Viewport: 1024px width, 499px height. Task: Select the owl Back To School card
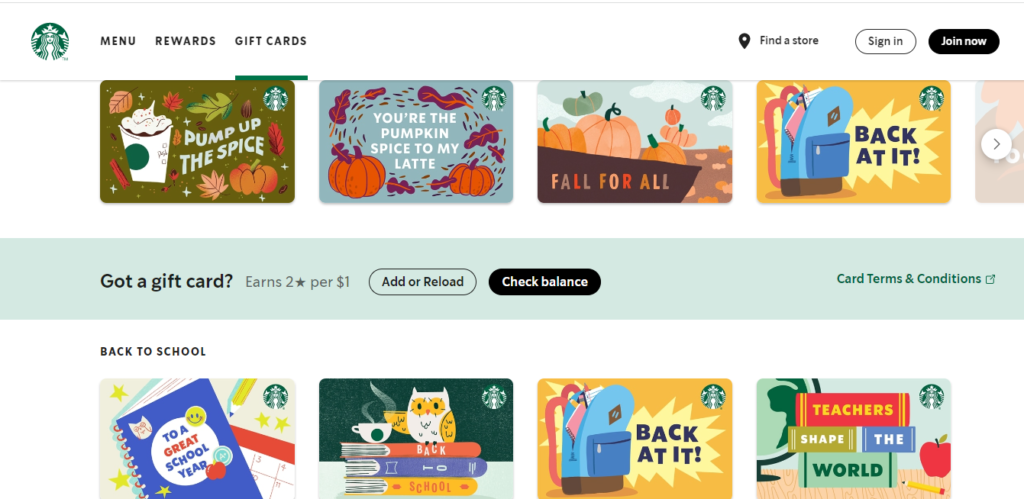[416, 439]
